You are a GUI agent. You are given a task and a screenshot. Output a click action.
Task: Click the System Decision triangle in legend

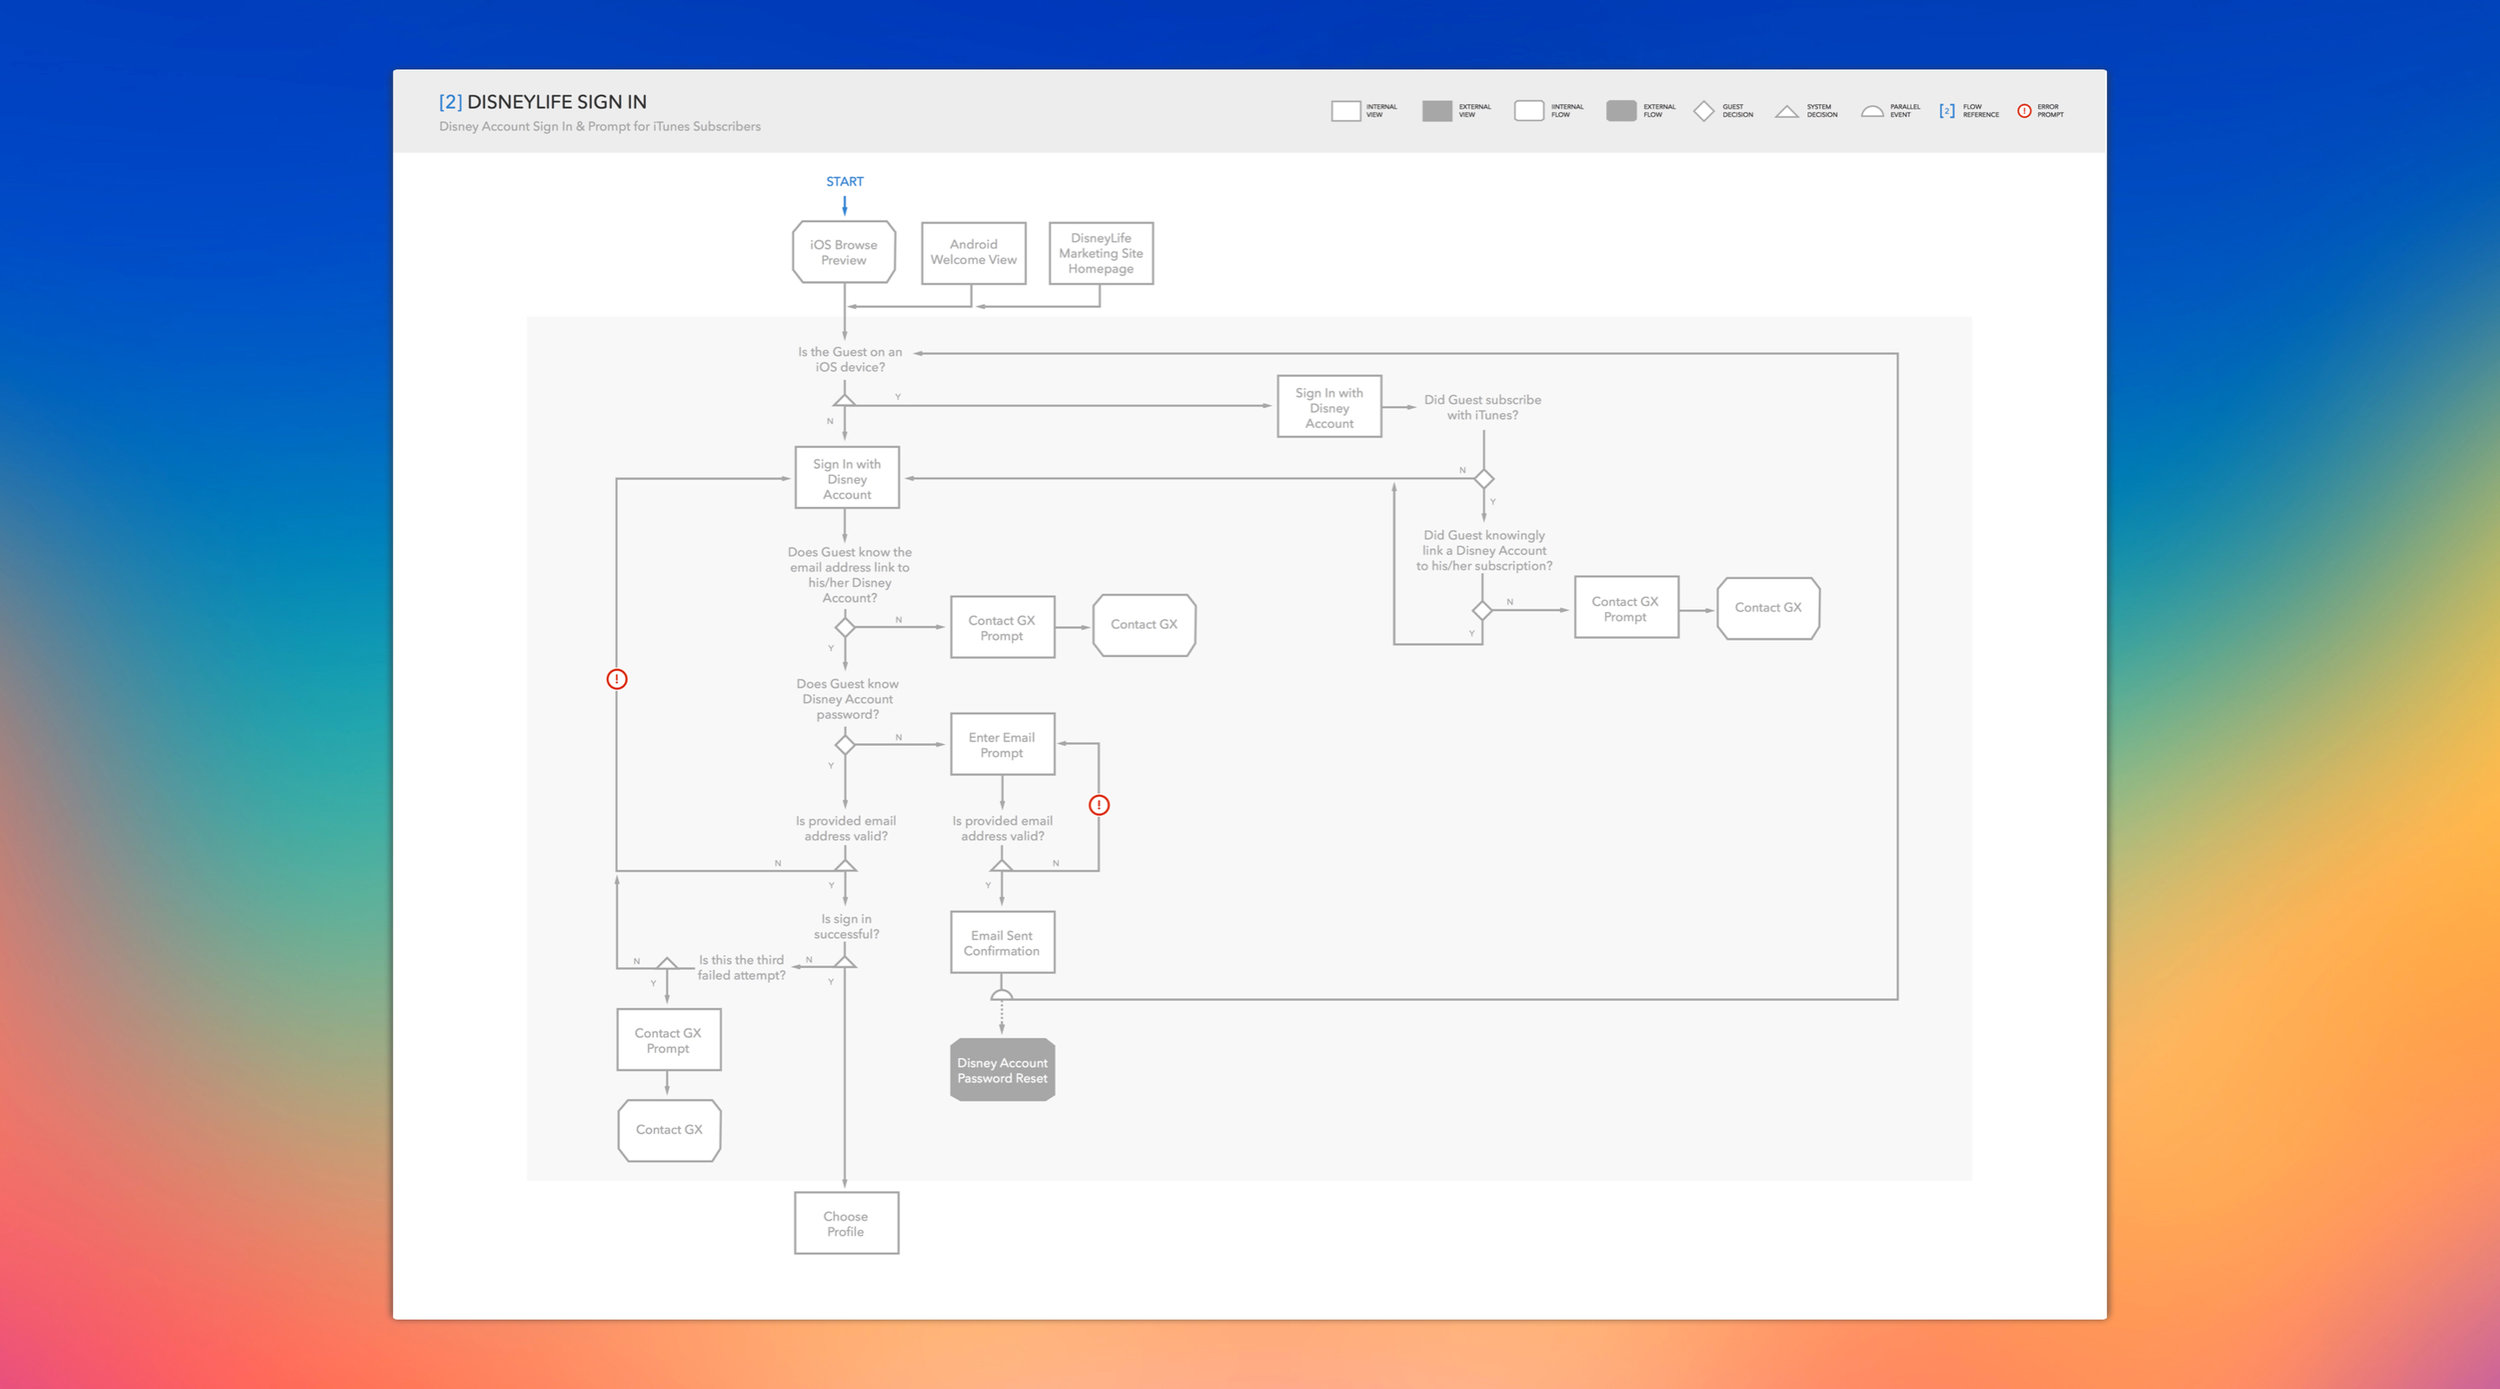(x=1787, y=112)
